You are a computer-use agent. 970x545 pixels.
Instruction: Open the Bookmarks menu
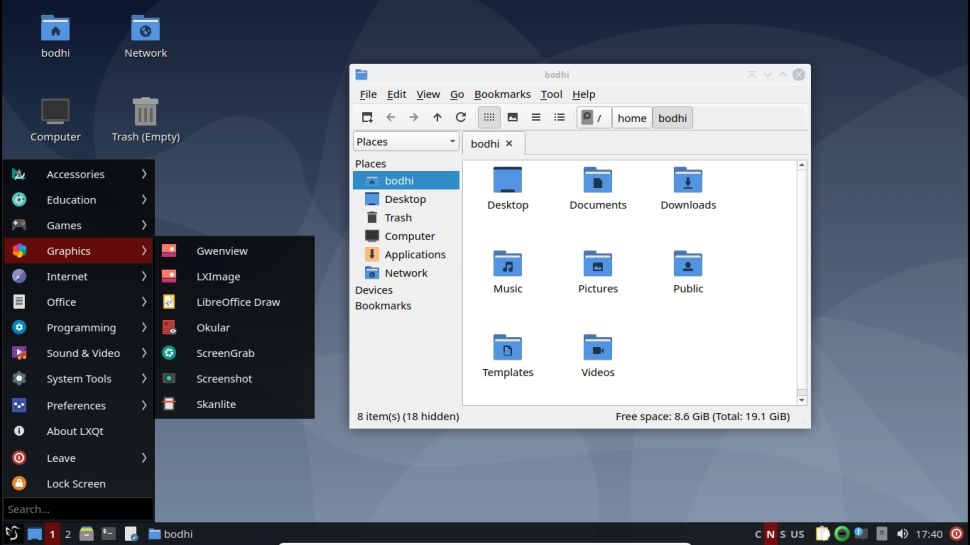click(502, 94)
